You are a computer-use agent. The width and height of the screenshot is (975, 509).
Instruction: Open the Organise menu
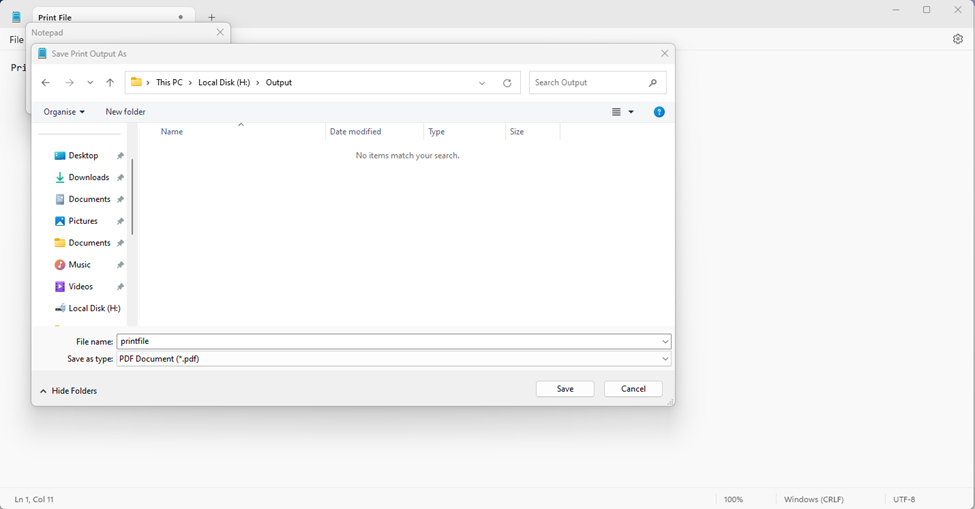[x=64, y=112]
